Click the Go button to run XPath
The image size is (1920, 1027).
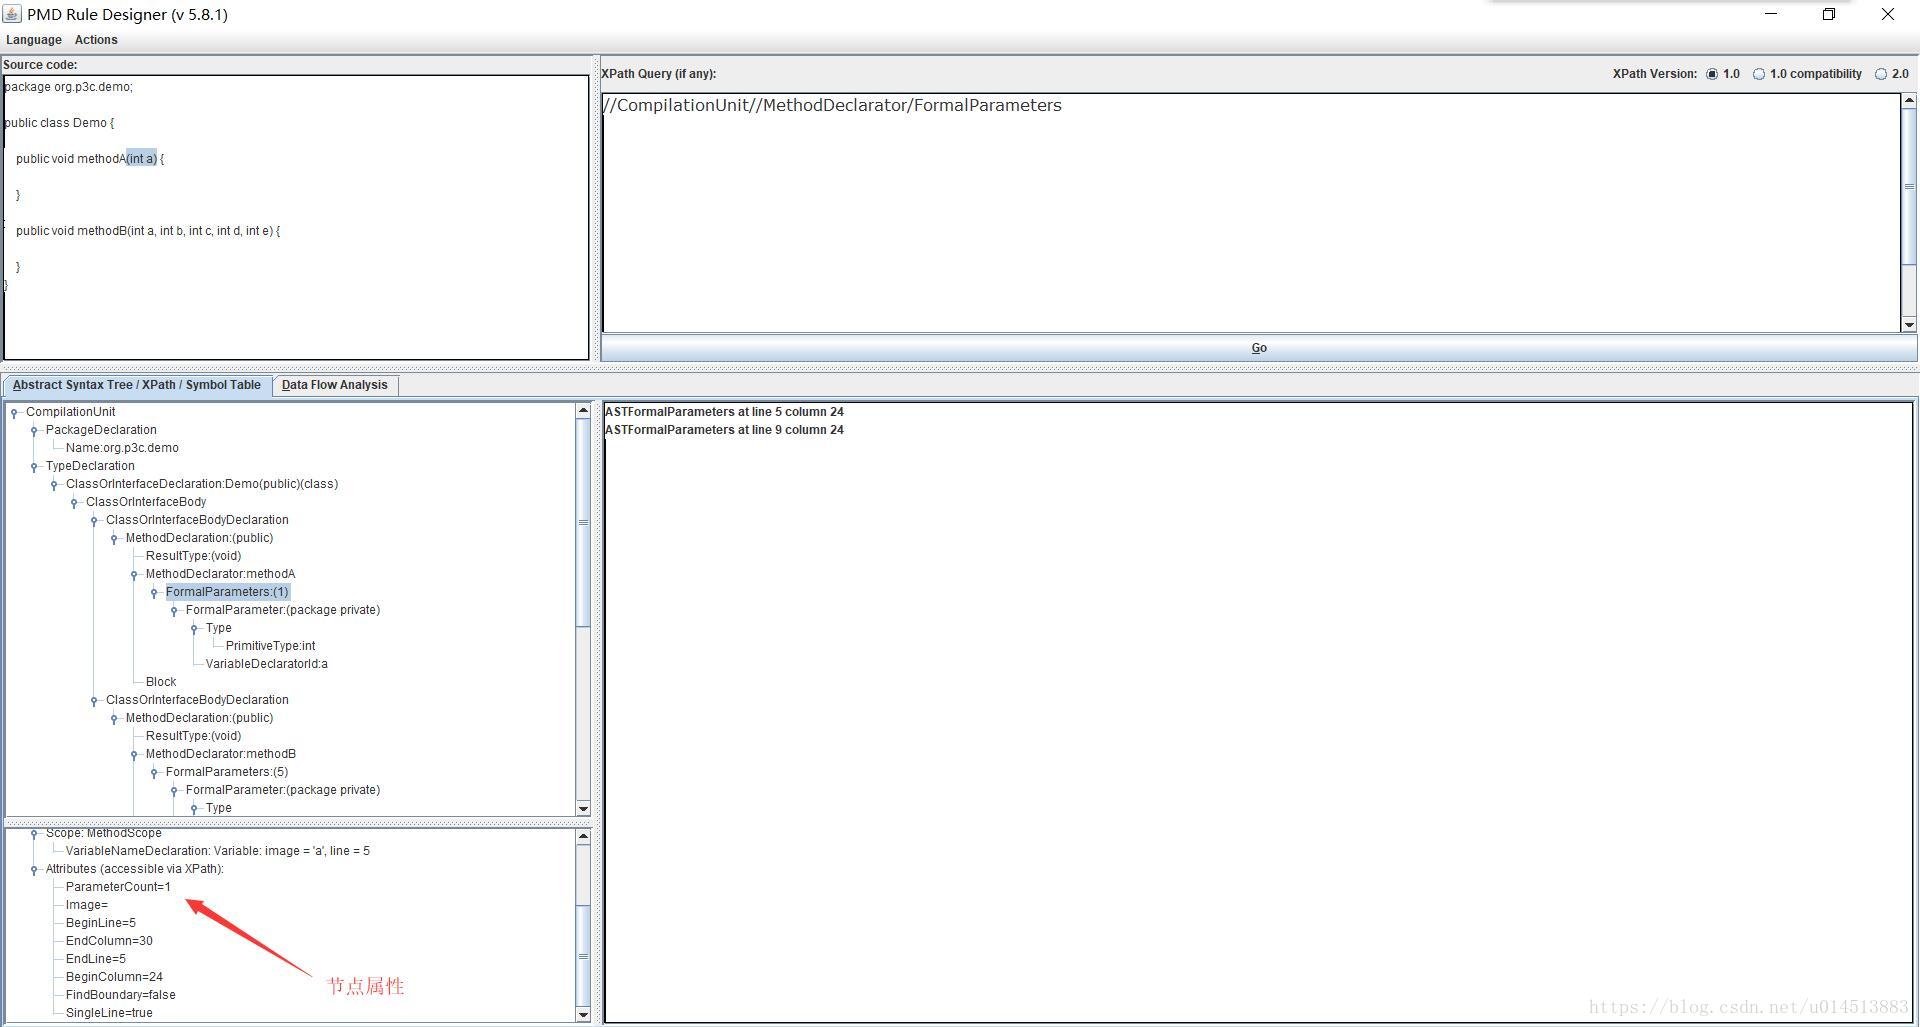tap(1259, 348)
